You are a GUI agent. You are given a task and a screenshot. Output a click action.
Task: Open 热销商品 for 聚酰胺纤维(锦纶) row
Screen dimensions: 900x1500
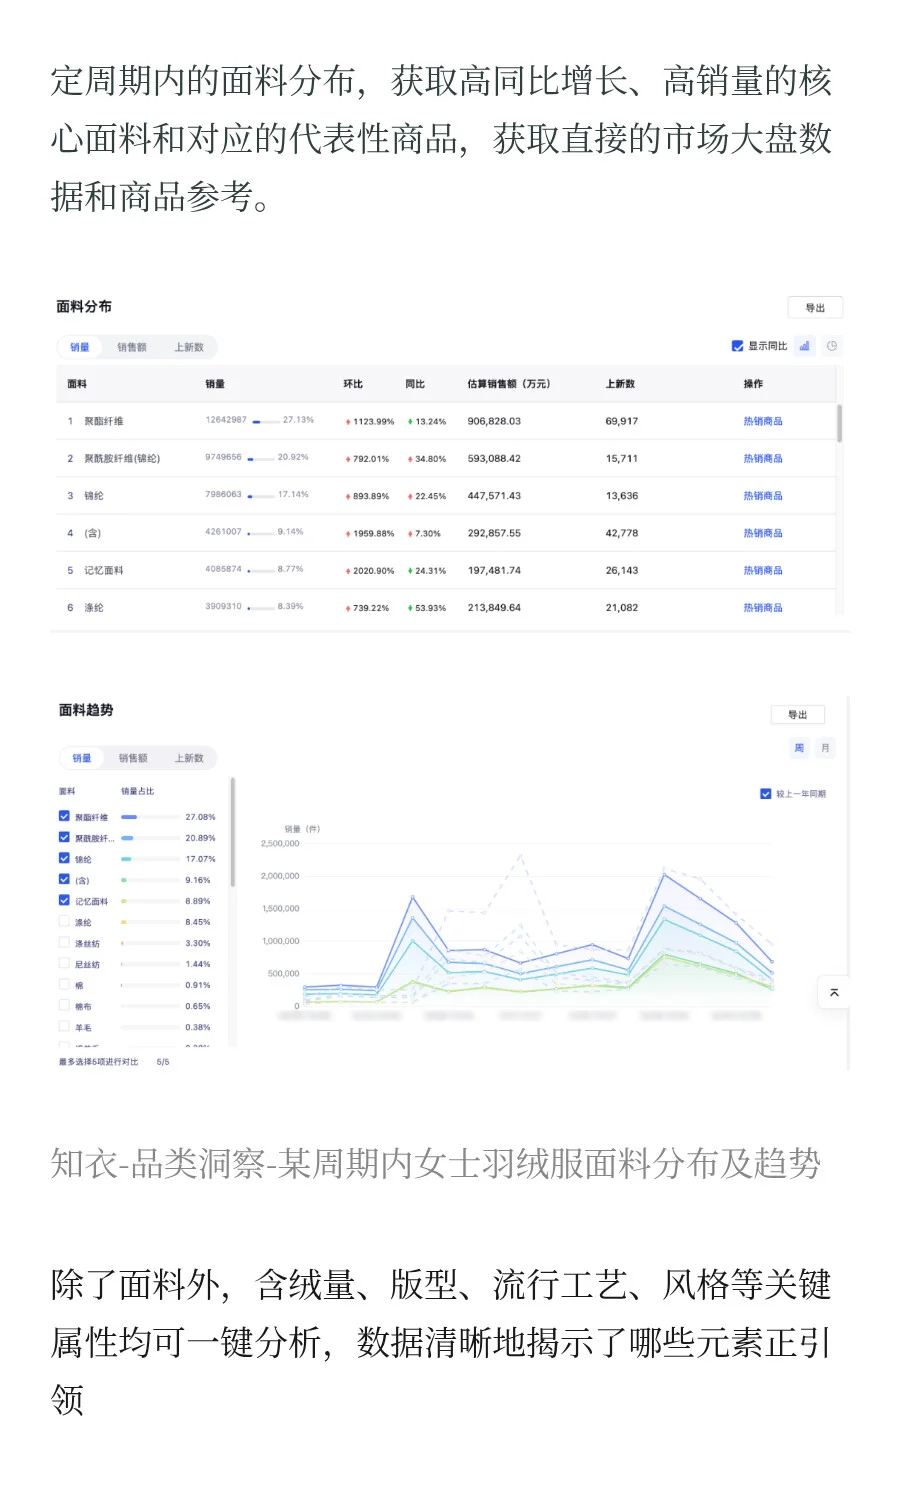pos(763,458)
